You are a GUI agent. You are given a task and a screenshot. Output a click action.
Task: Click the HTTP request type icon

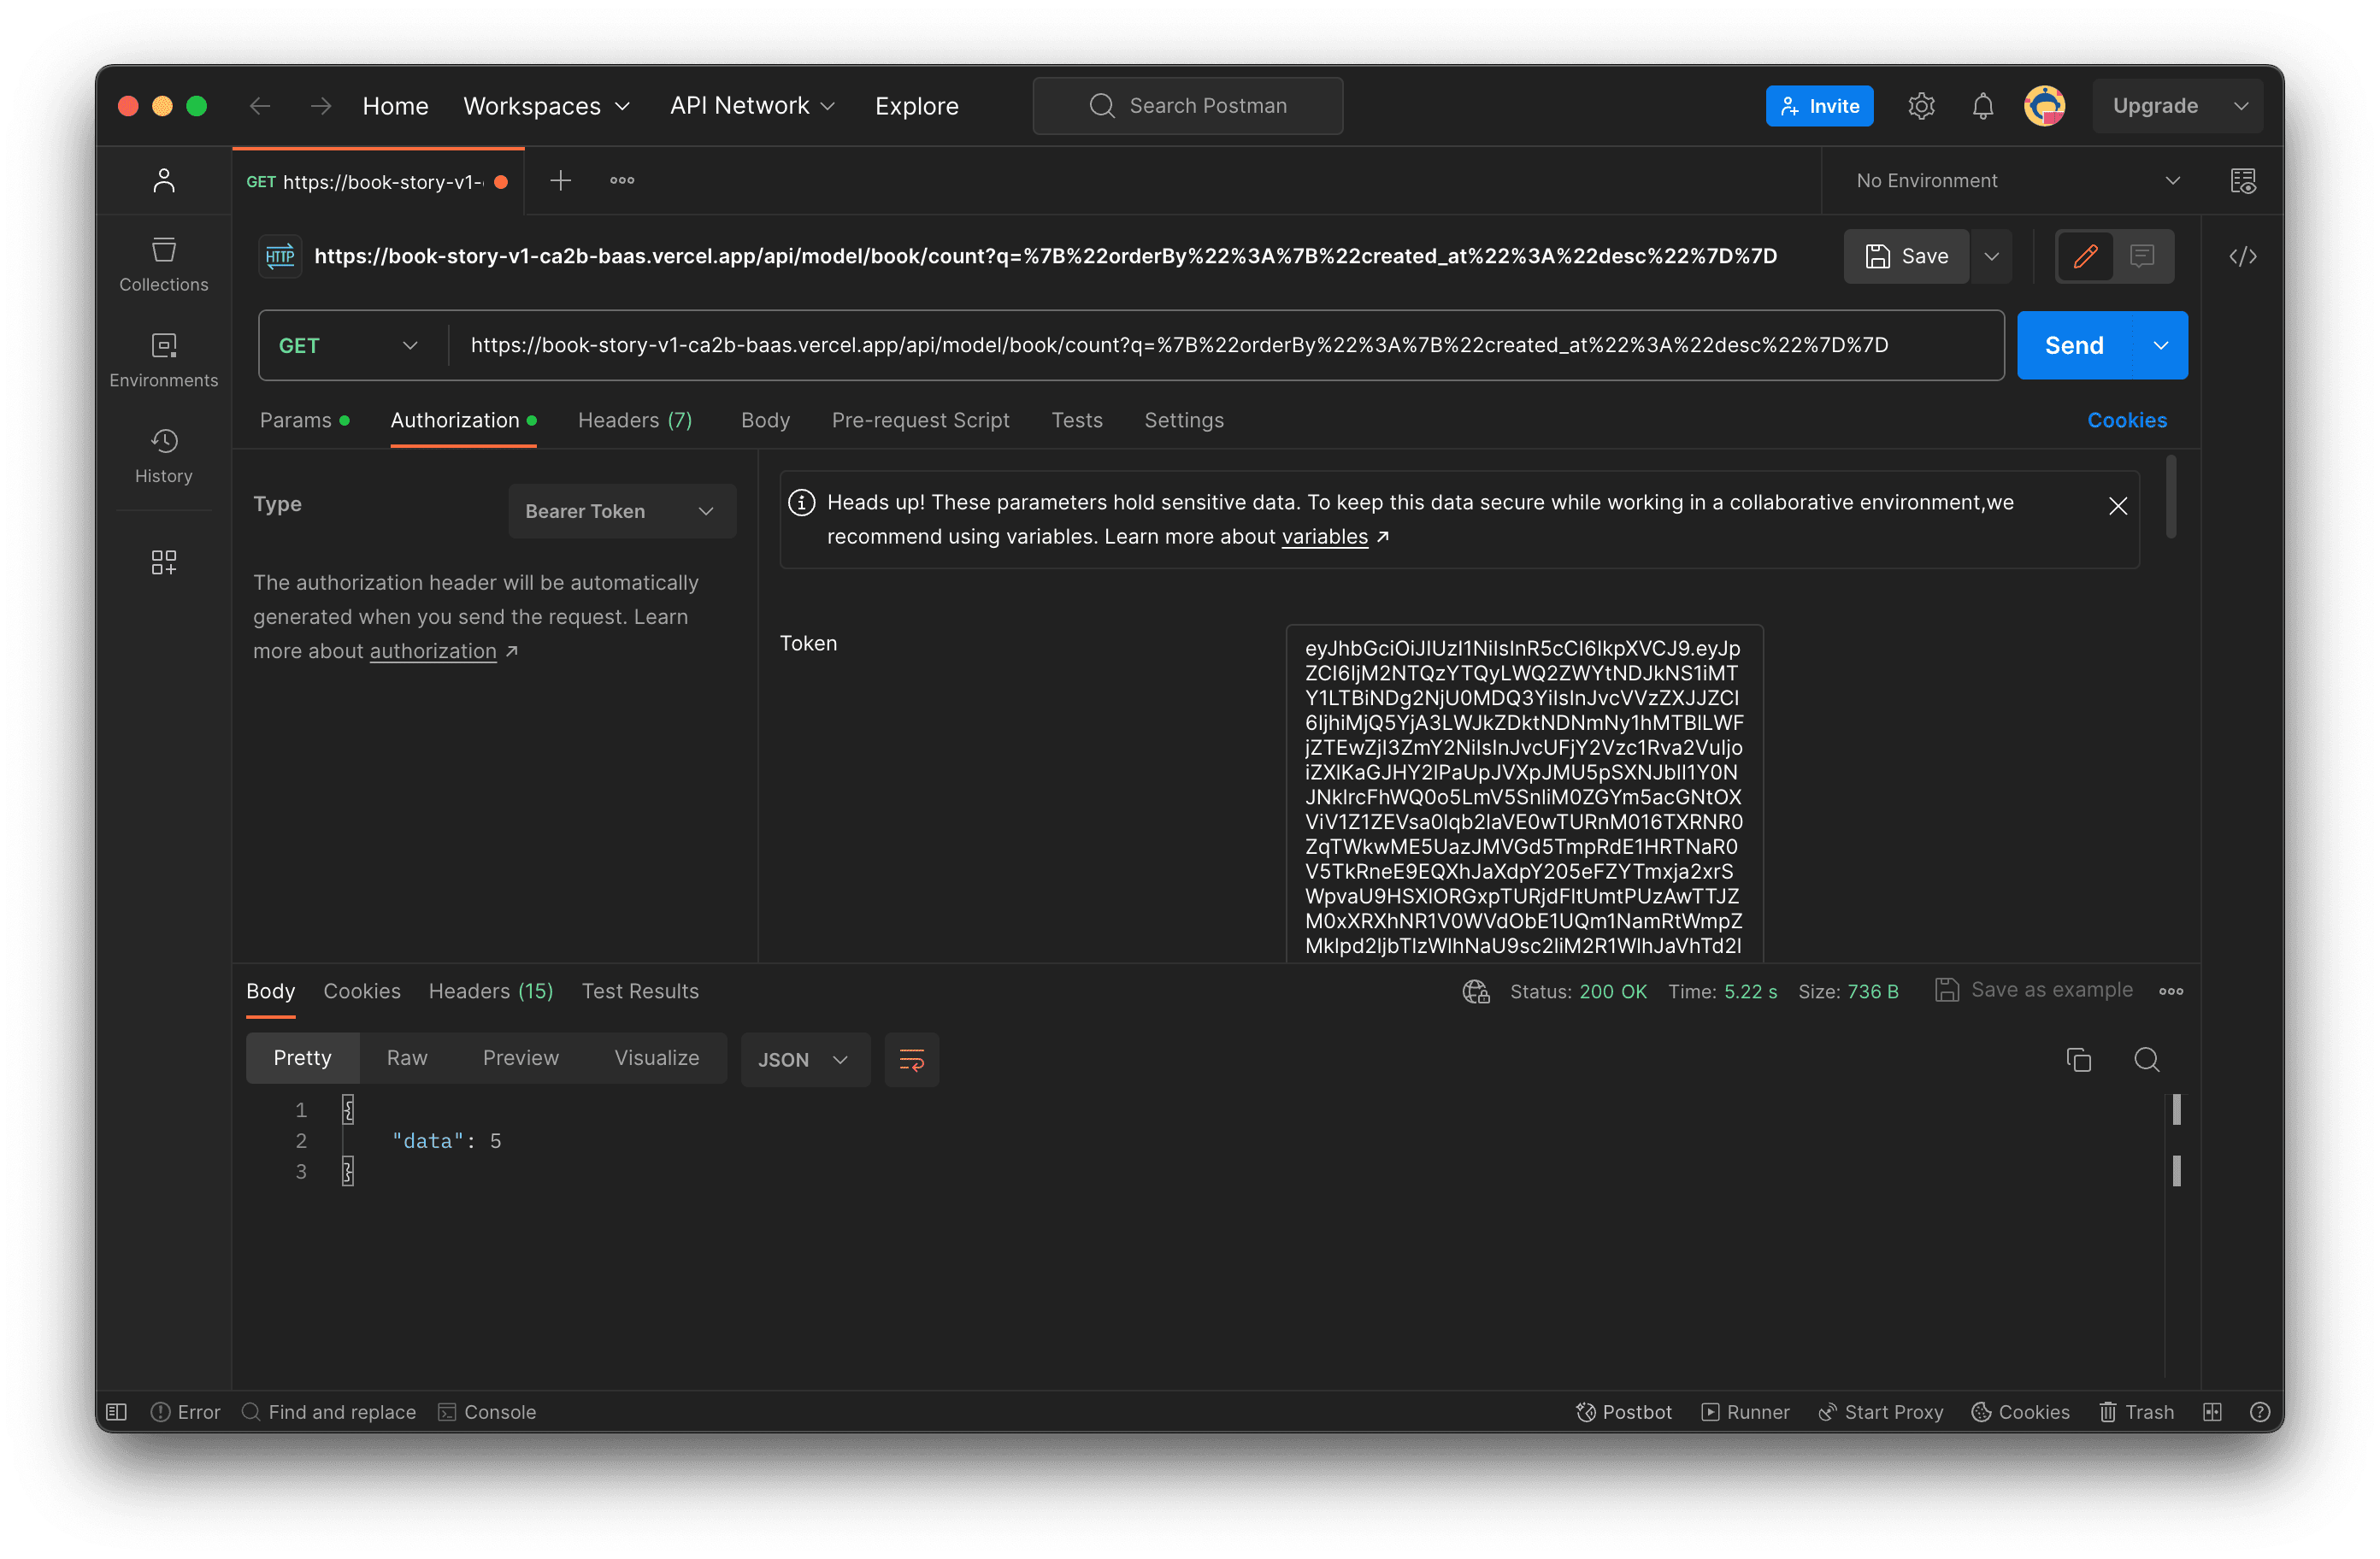(280, 257)
